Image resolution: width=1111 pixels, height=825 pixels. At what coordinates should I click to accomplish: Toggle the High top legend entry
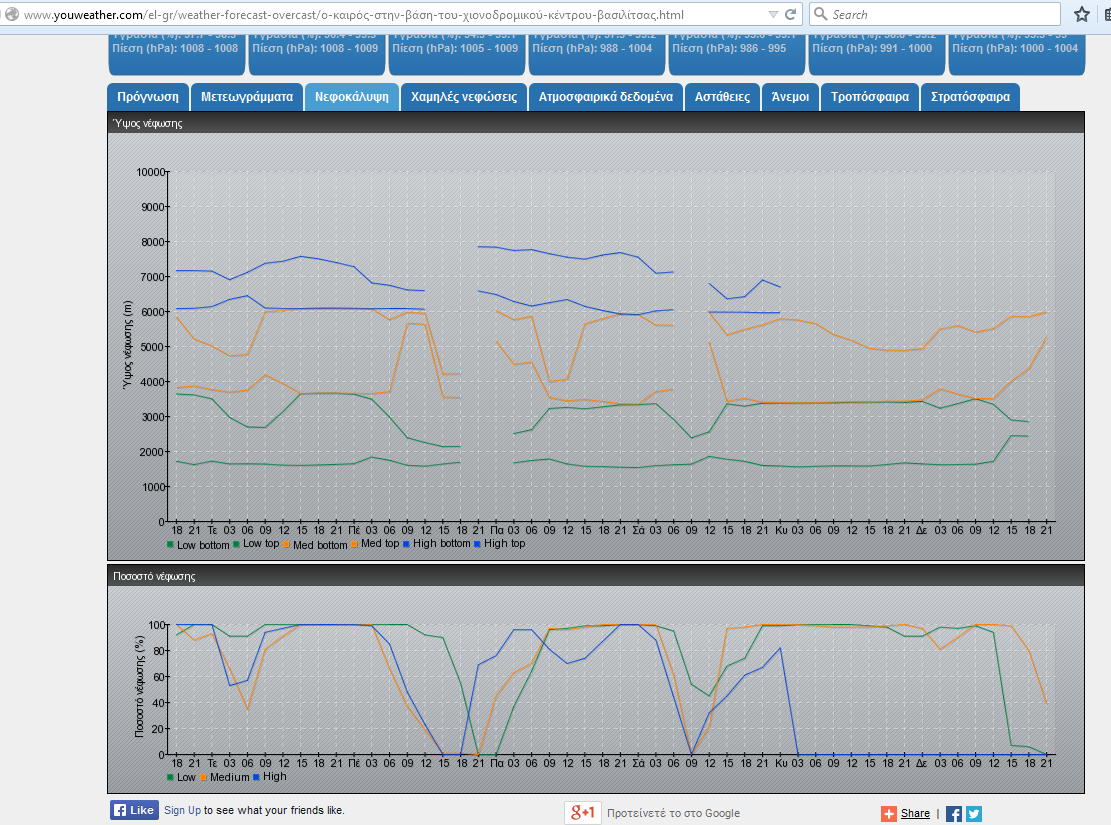[x=500, y=544]
